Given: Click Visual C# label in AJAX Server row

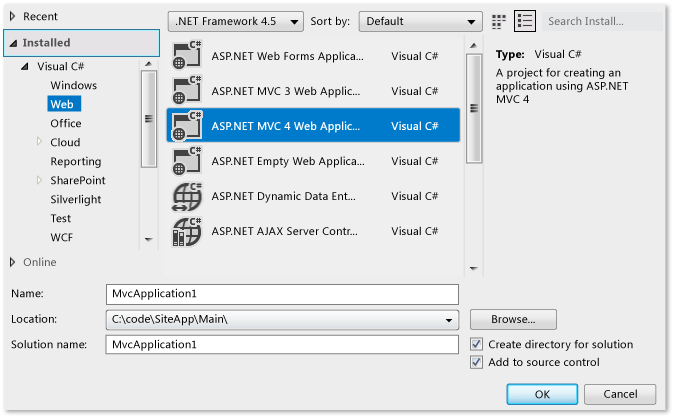Looking at the screenshot, I should tap(414, 231).
